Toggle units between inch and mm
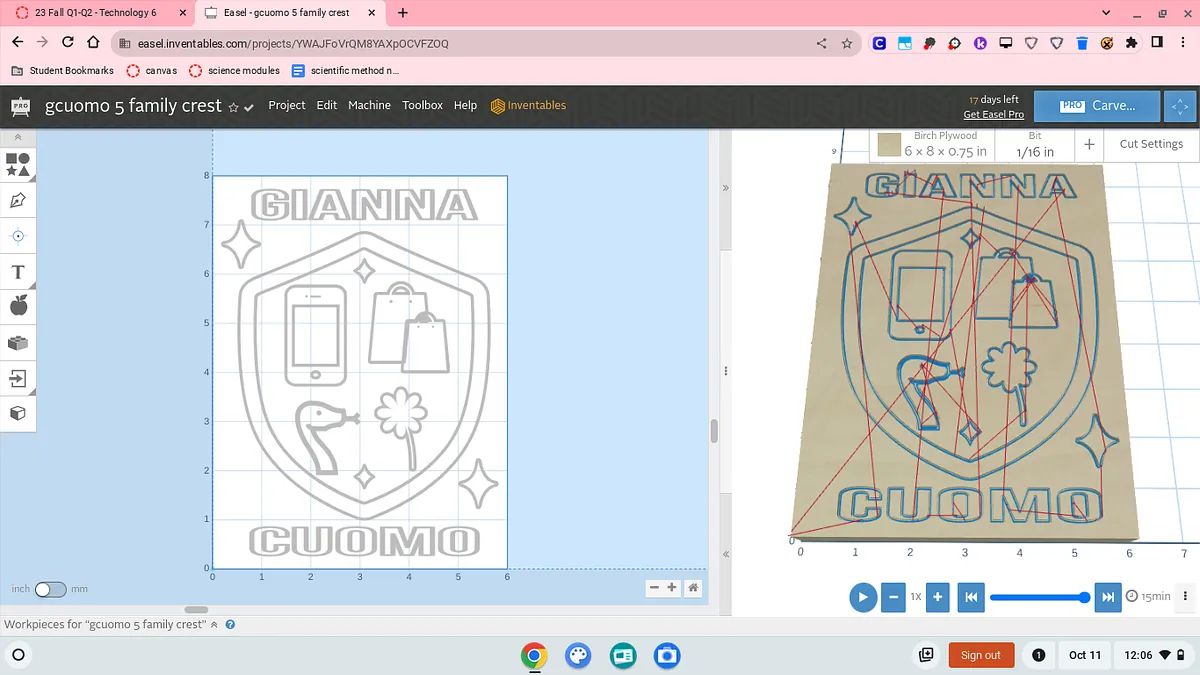This screenshot has height=675, width=1200. point(50,589)
